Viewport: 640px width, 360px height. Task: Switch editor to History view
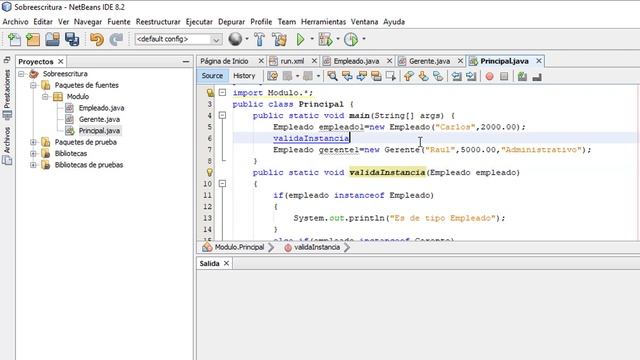pos(244,76)
